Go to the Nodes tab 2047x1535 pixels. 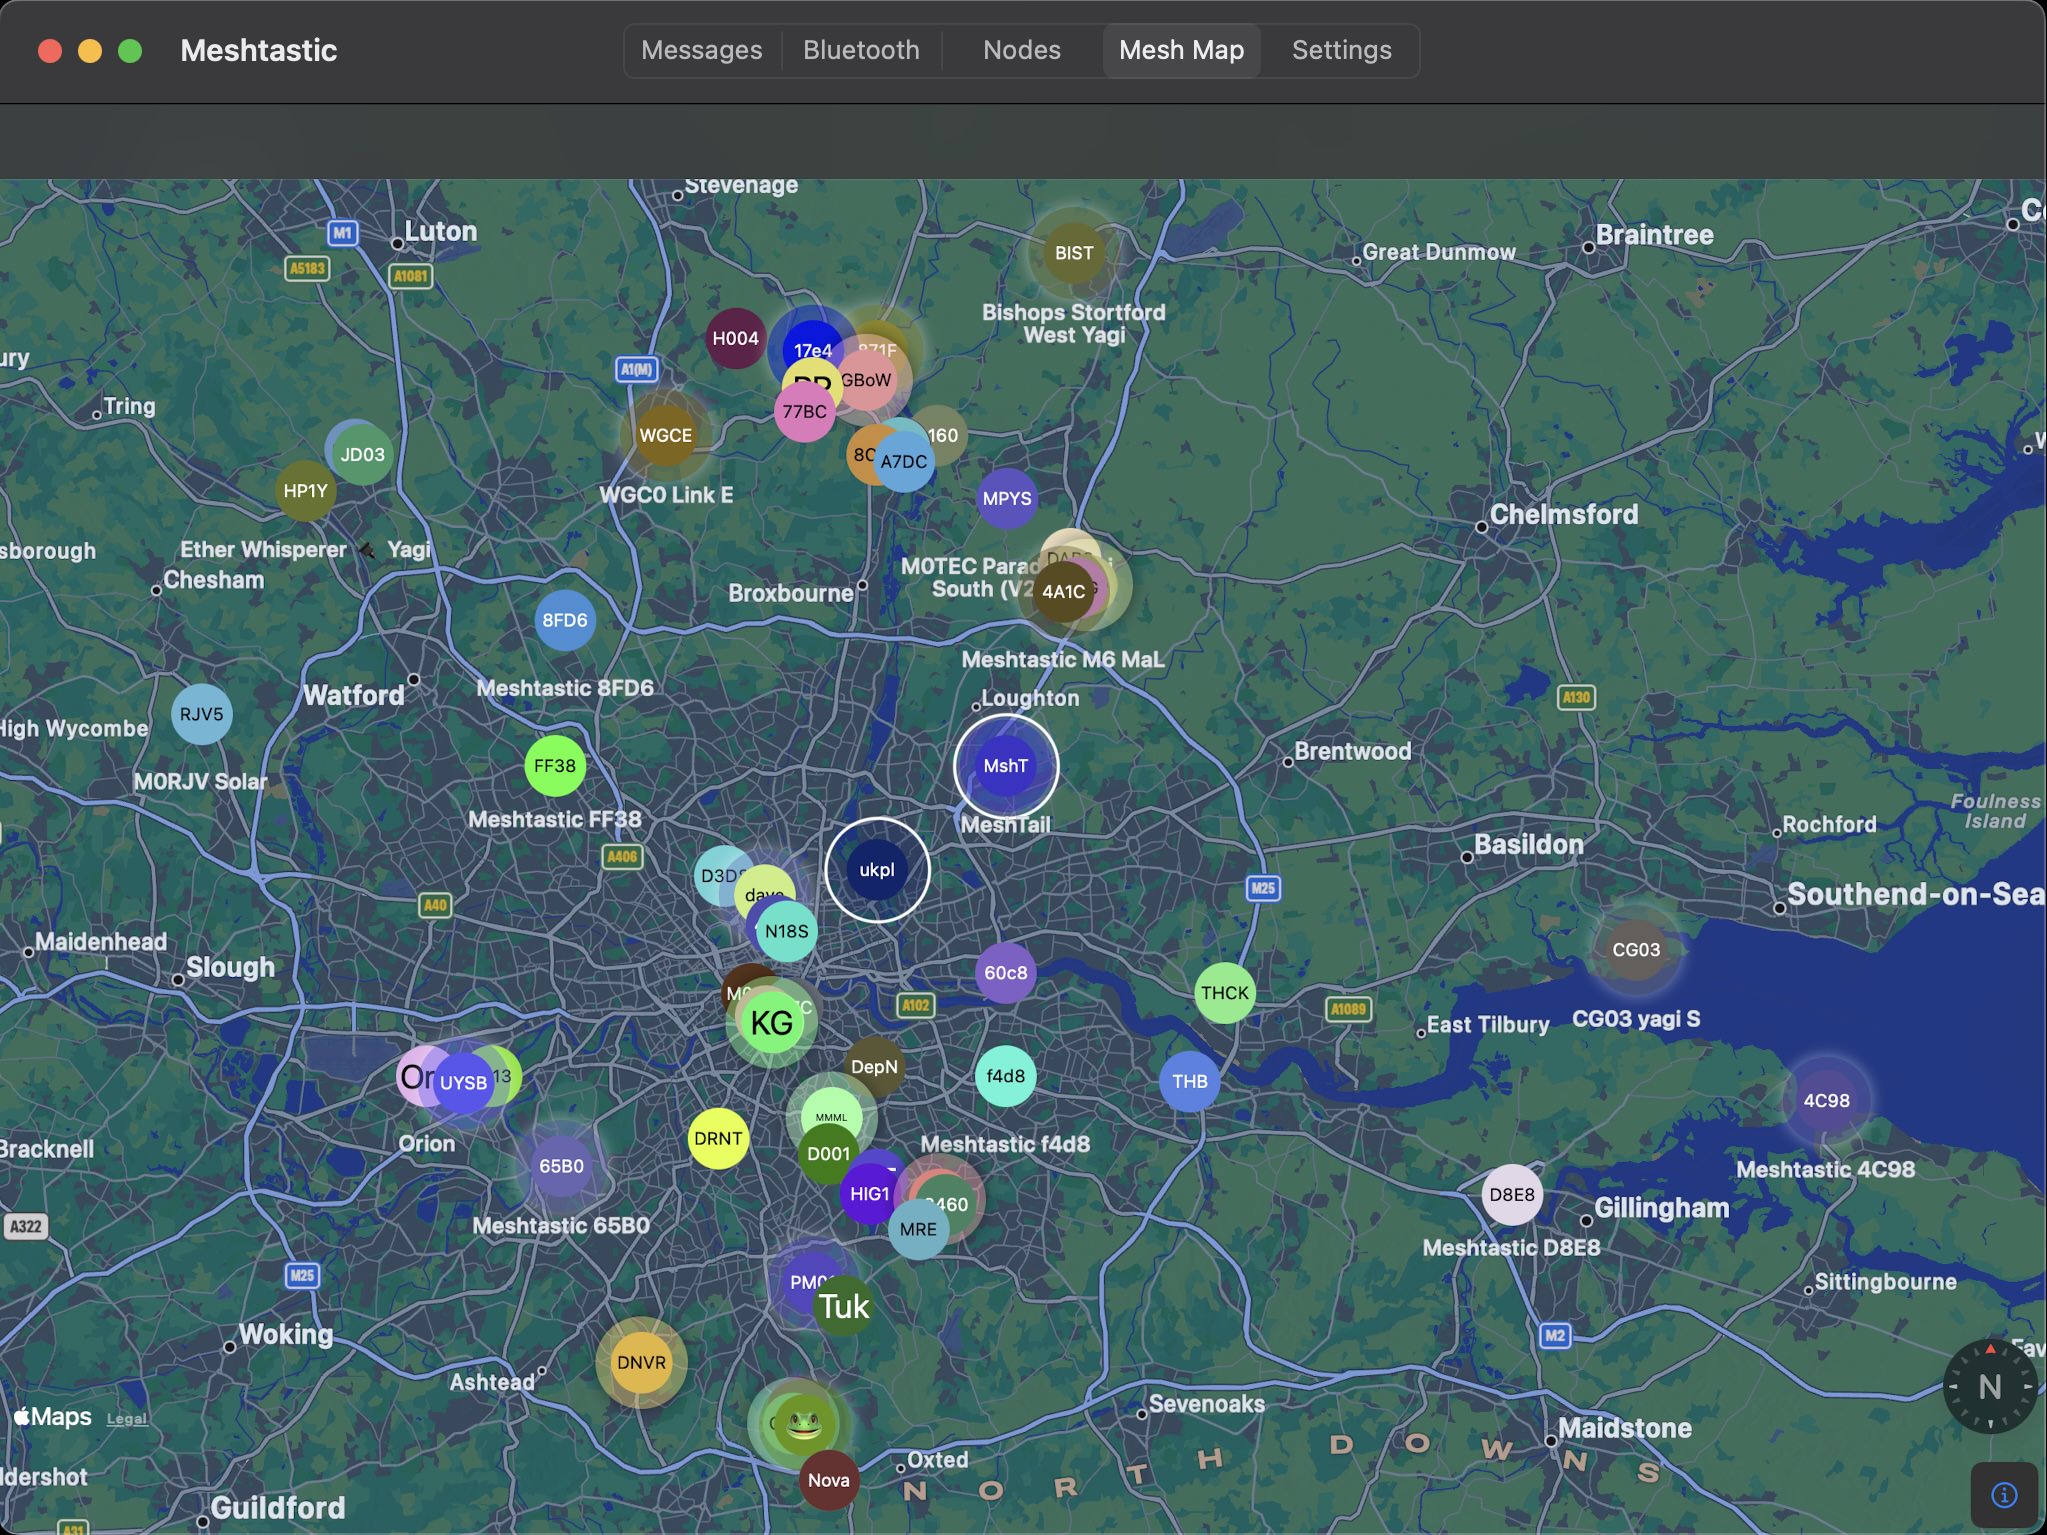pos(1021,50)
